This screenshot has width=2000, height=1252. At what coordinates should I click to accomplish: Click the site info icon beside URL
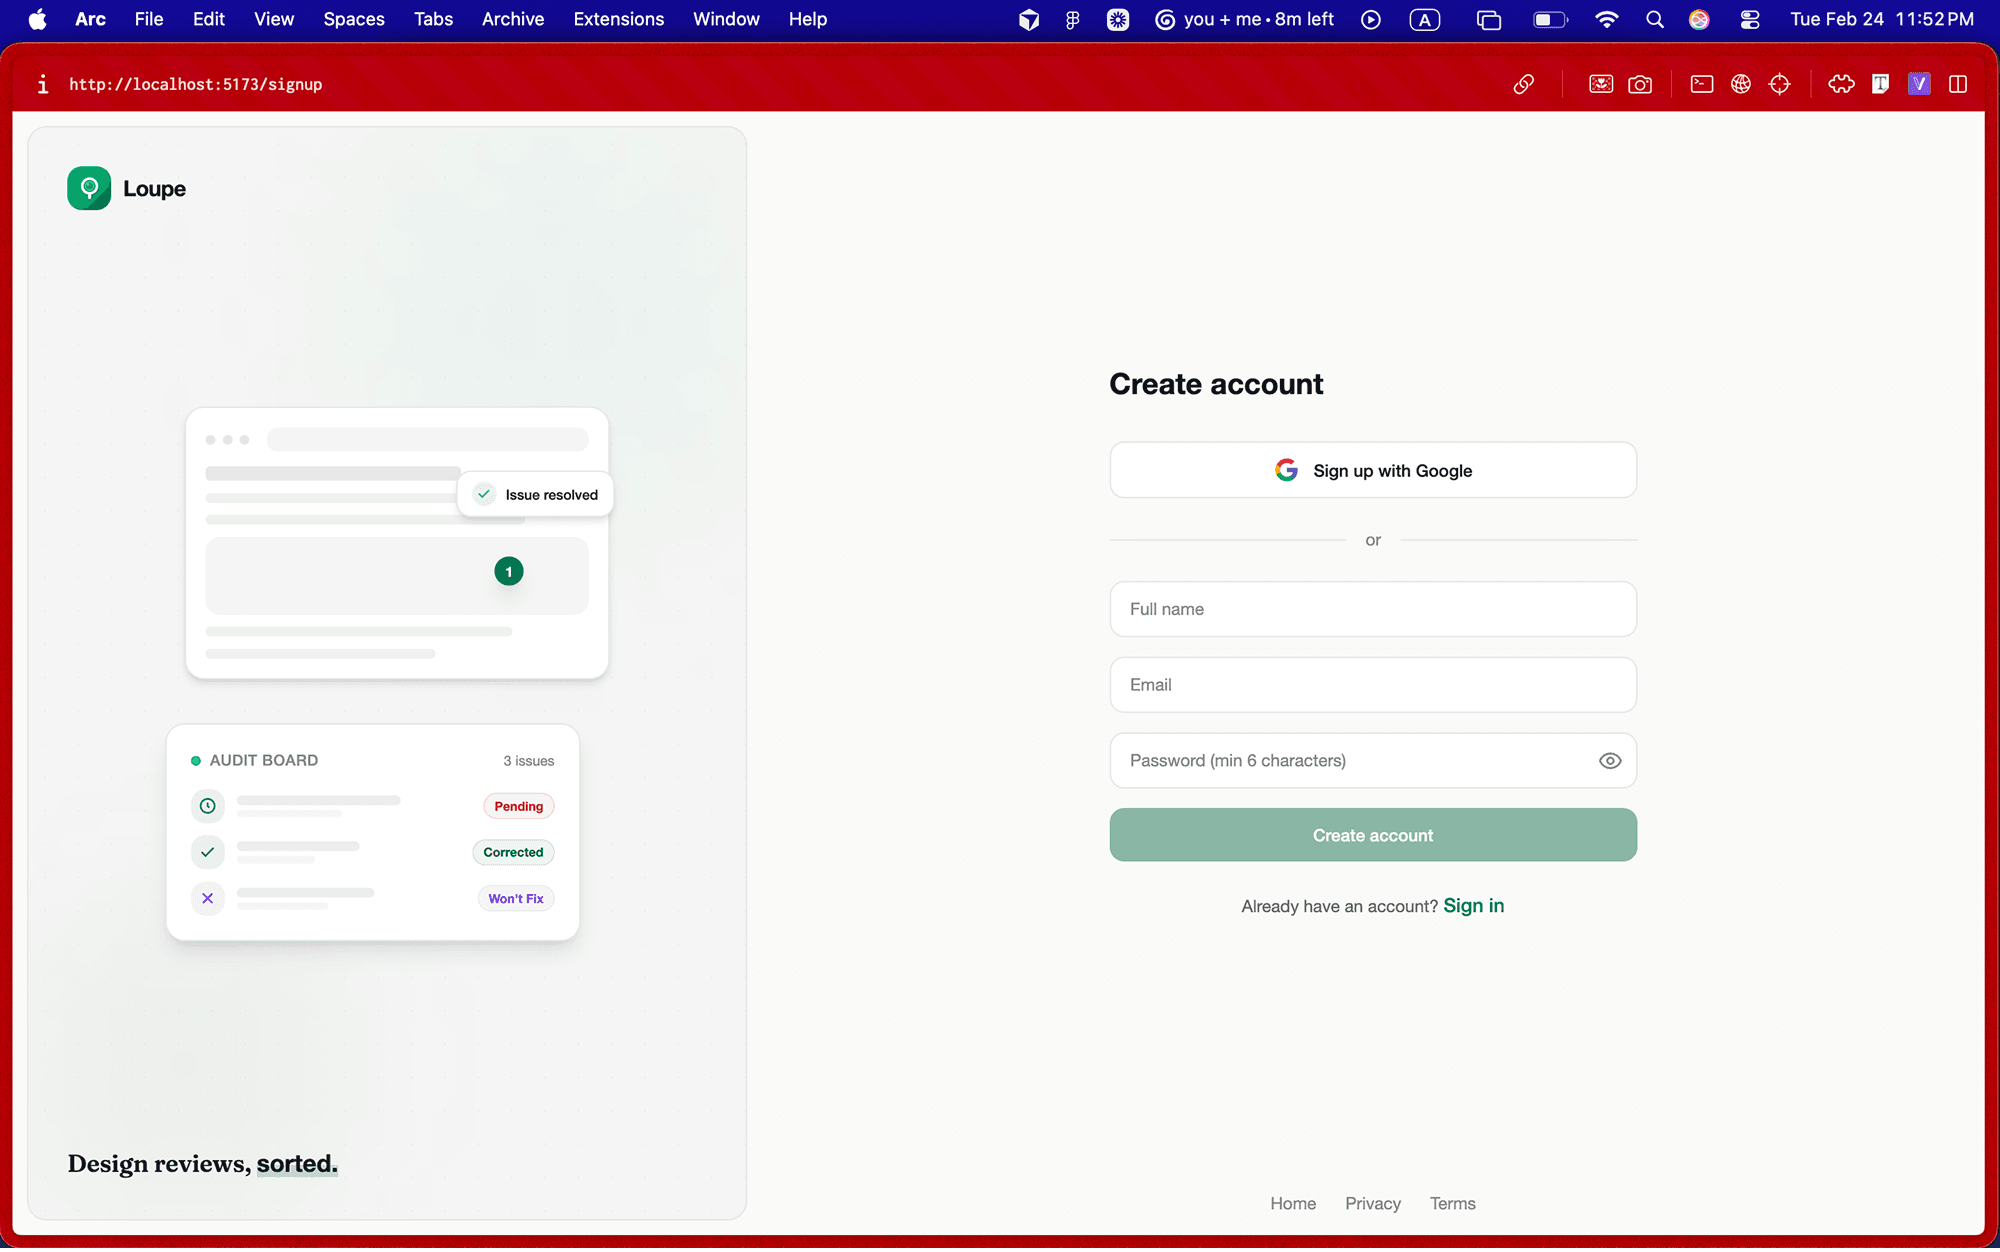pos(42,84)
